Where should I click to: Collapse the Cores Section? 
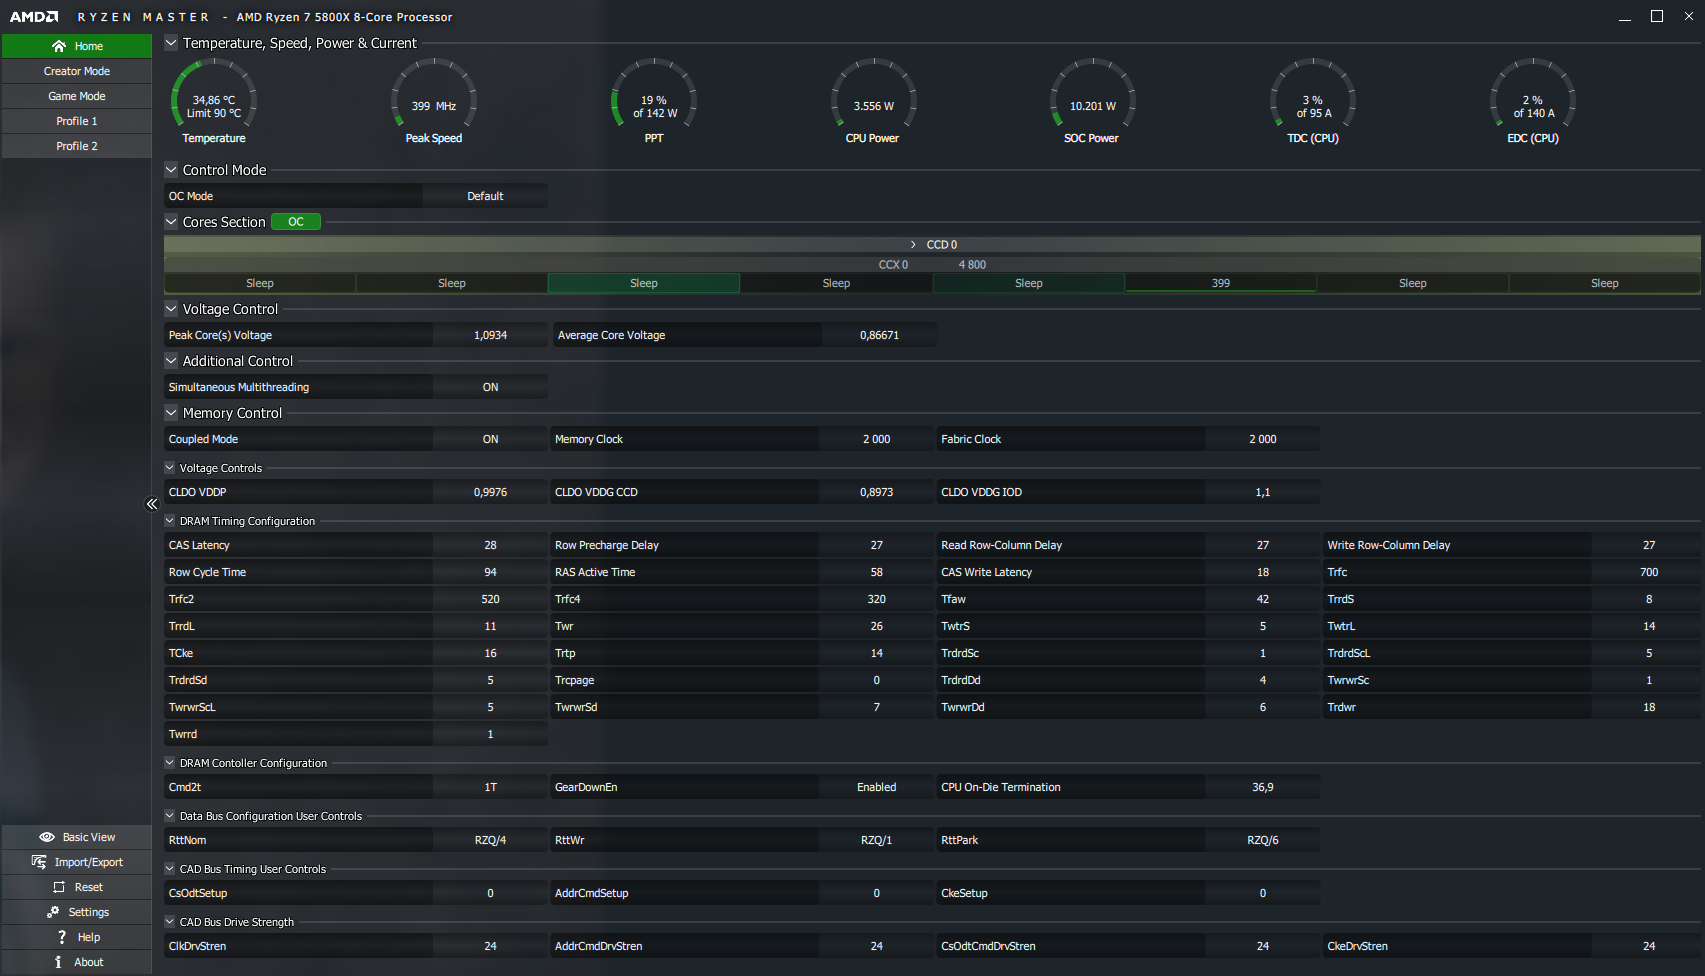pos(171,222)
